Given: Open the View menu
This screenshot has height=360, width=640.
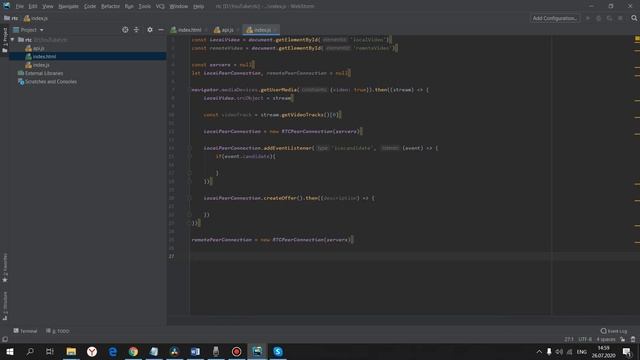Looking at the screenshot, I should coord(48,7).
